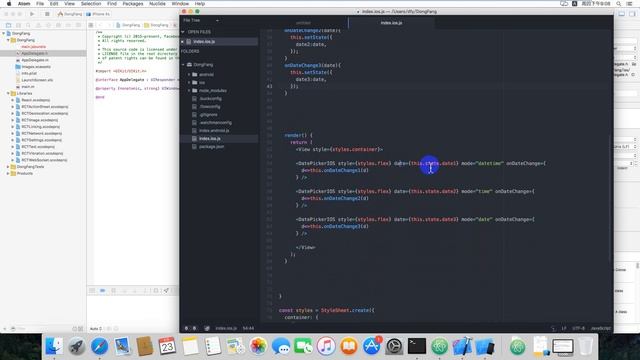Collapse the DongFang root folder in Atom
Screen dimensions: 640x360
183,64
